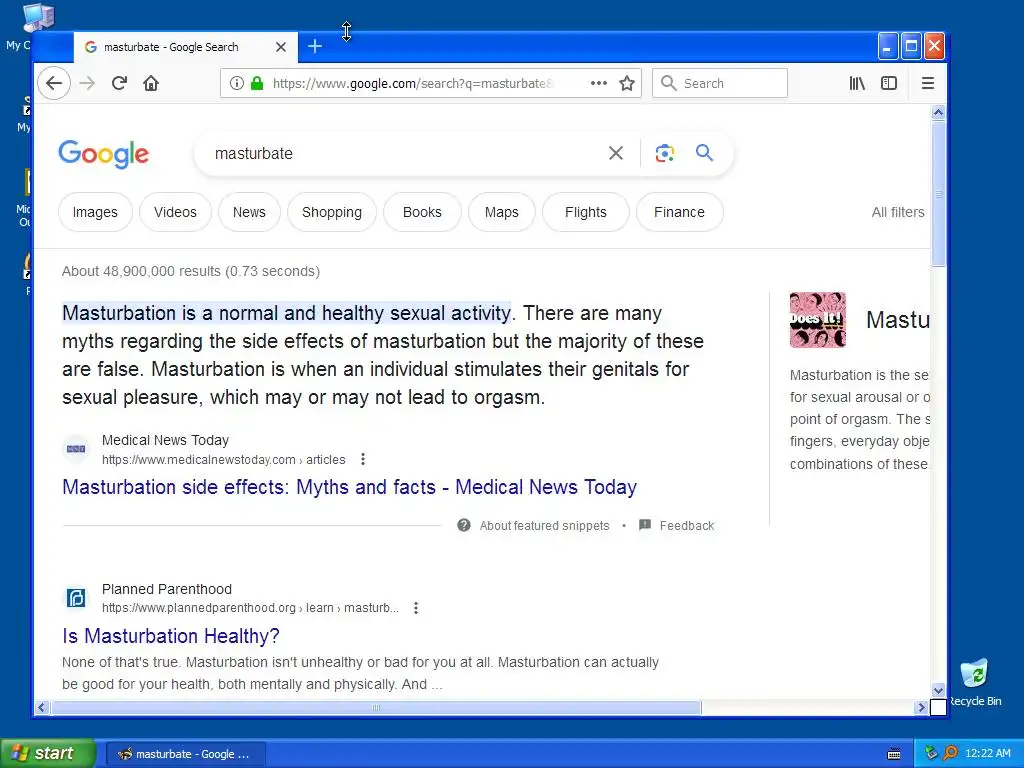The width and height of the screenshot is (1024, 768).
Task: Click the horizontal scrollbar left arrow
Action: 42,707
